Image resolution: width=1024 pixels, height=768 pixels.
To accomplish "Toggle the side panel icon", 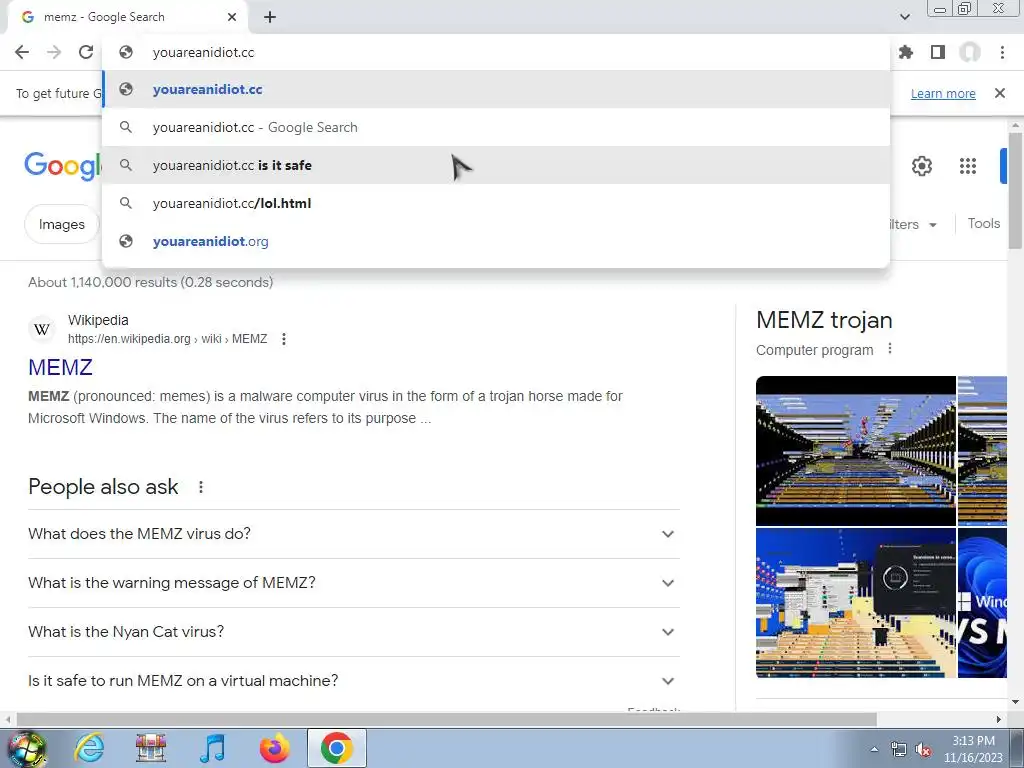I will tap(938, 52).
